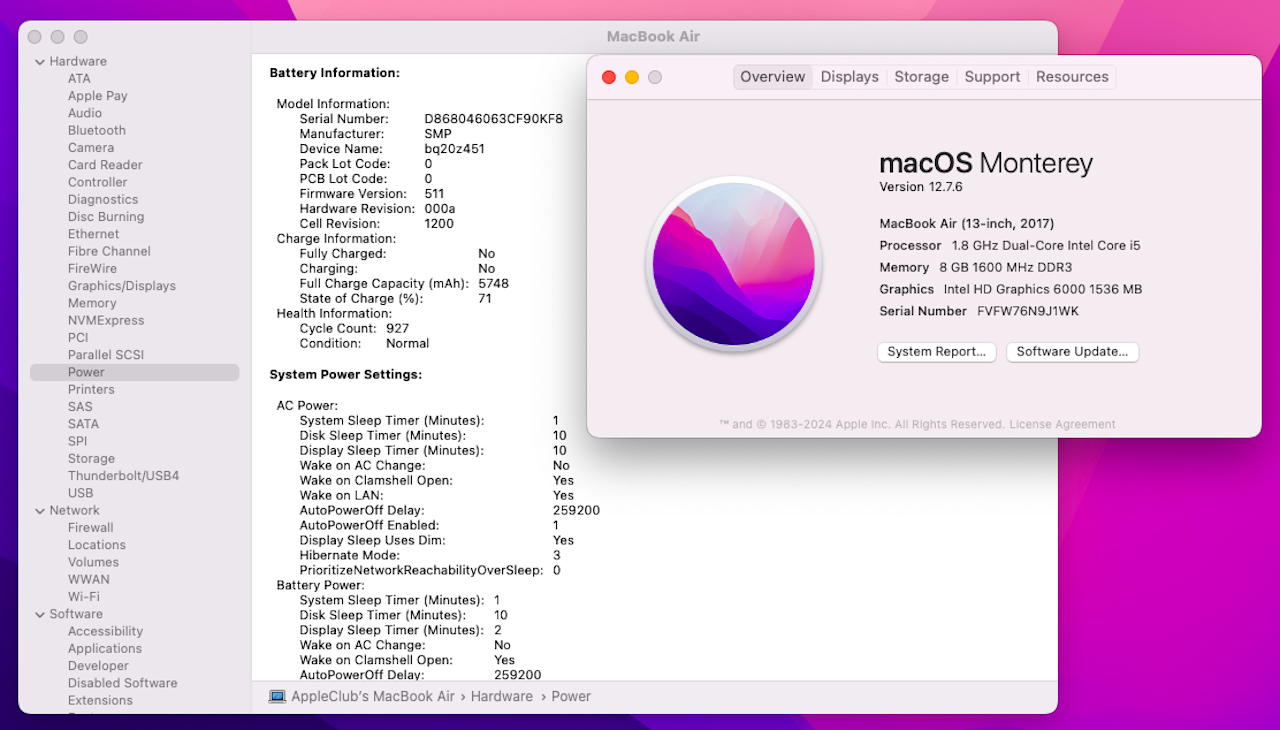1280x730 pixels.
Task: Select Camera in the sidebar
Action: click(x=91, y=148)
